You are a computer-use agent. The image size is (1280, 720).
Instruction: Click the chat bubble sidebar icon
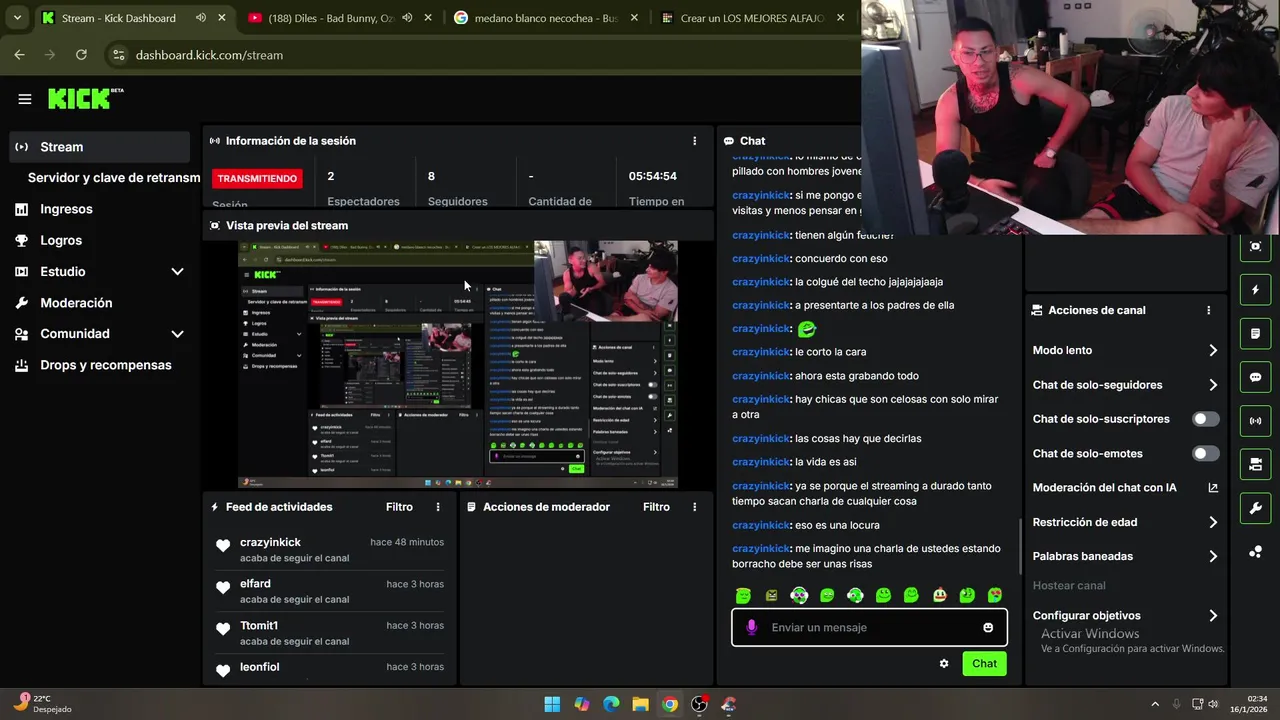[1255, 377]
